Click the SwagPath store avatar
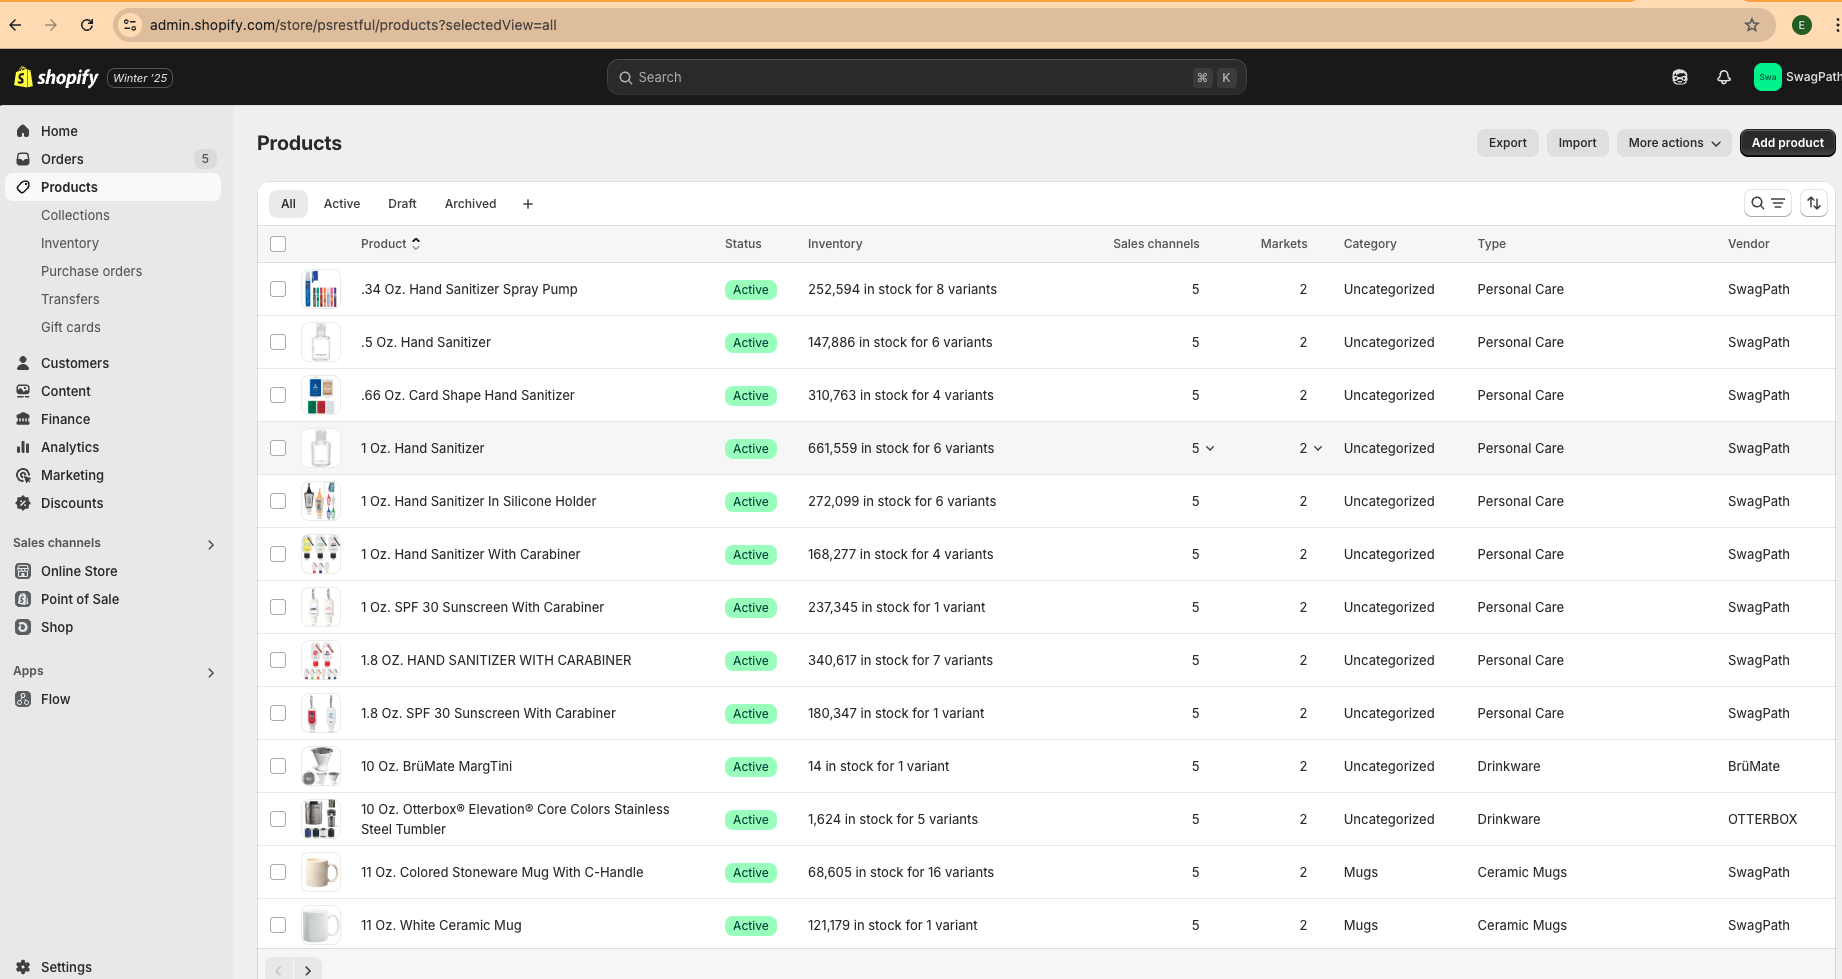This screenshot has width=1842, height=979. (x=1768, y=77)
